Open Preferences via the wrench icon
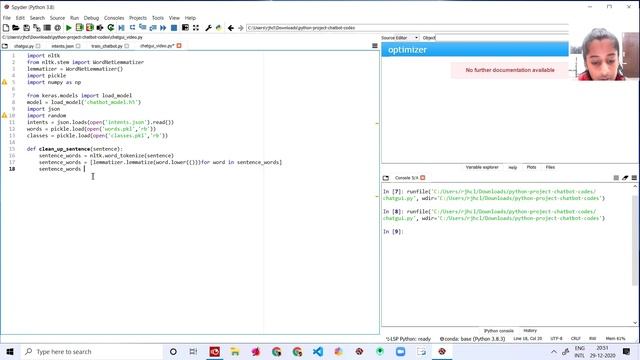 pyautogui.click(x=208, y=28)
